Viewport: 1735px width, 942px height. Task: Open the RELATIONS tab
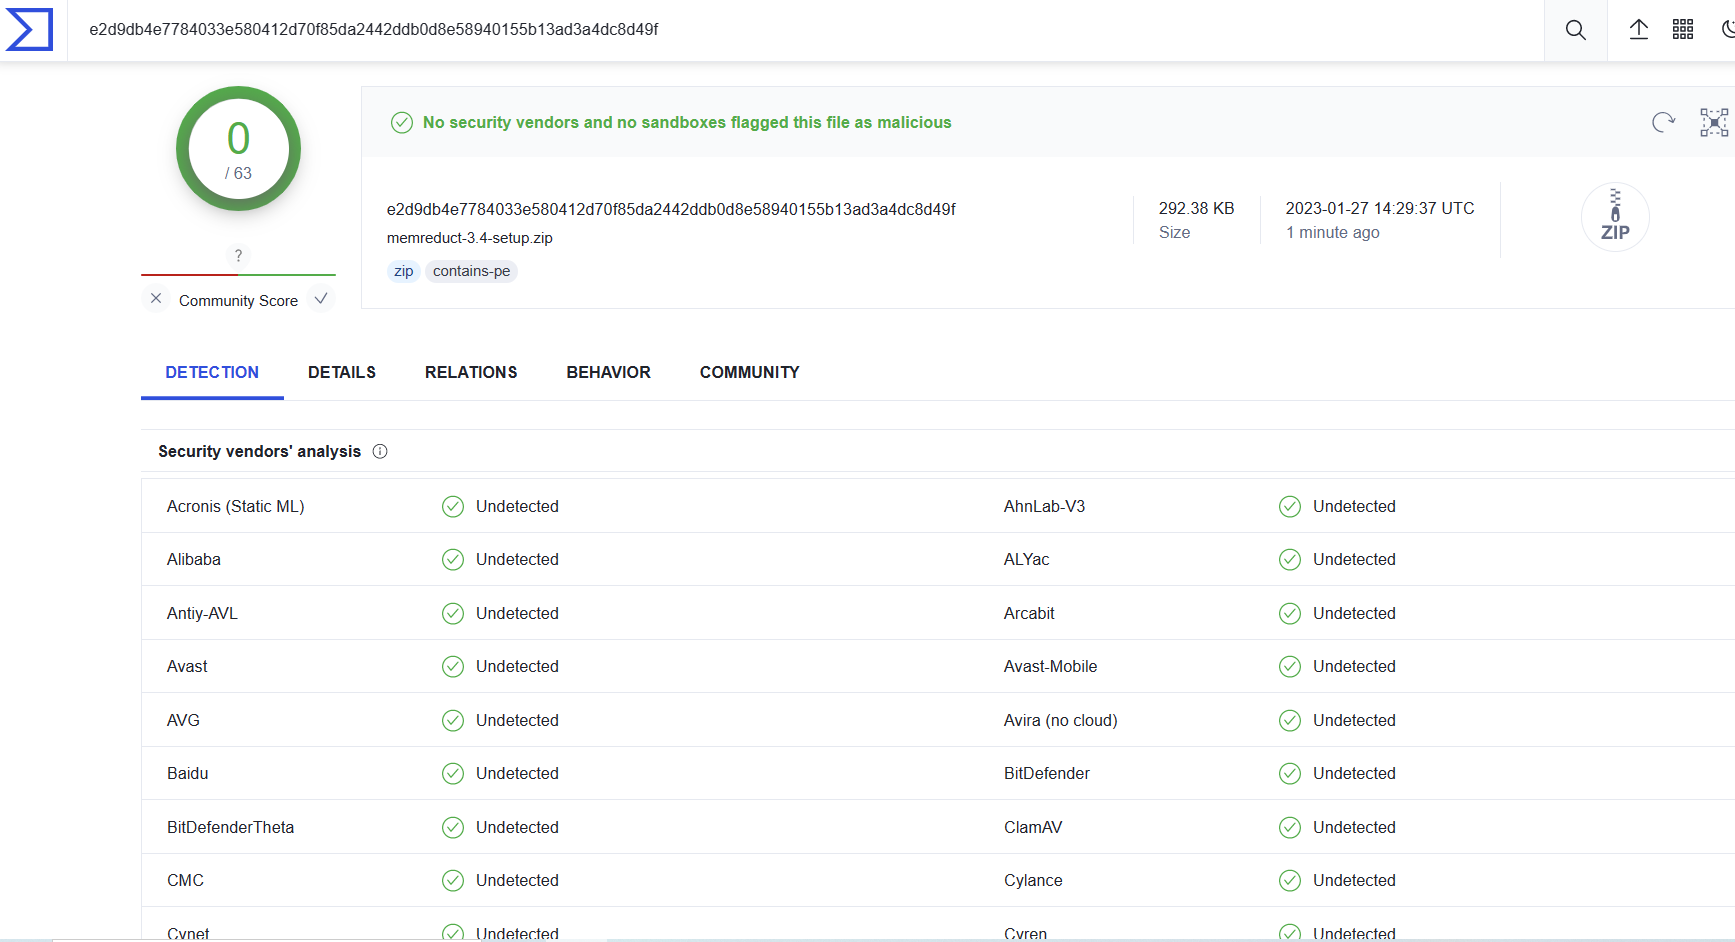pos(471,372)
